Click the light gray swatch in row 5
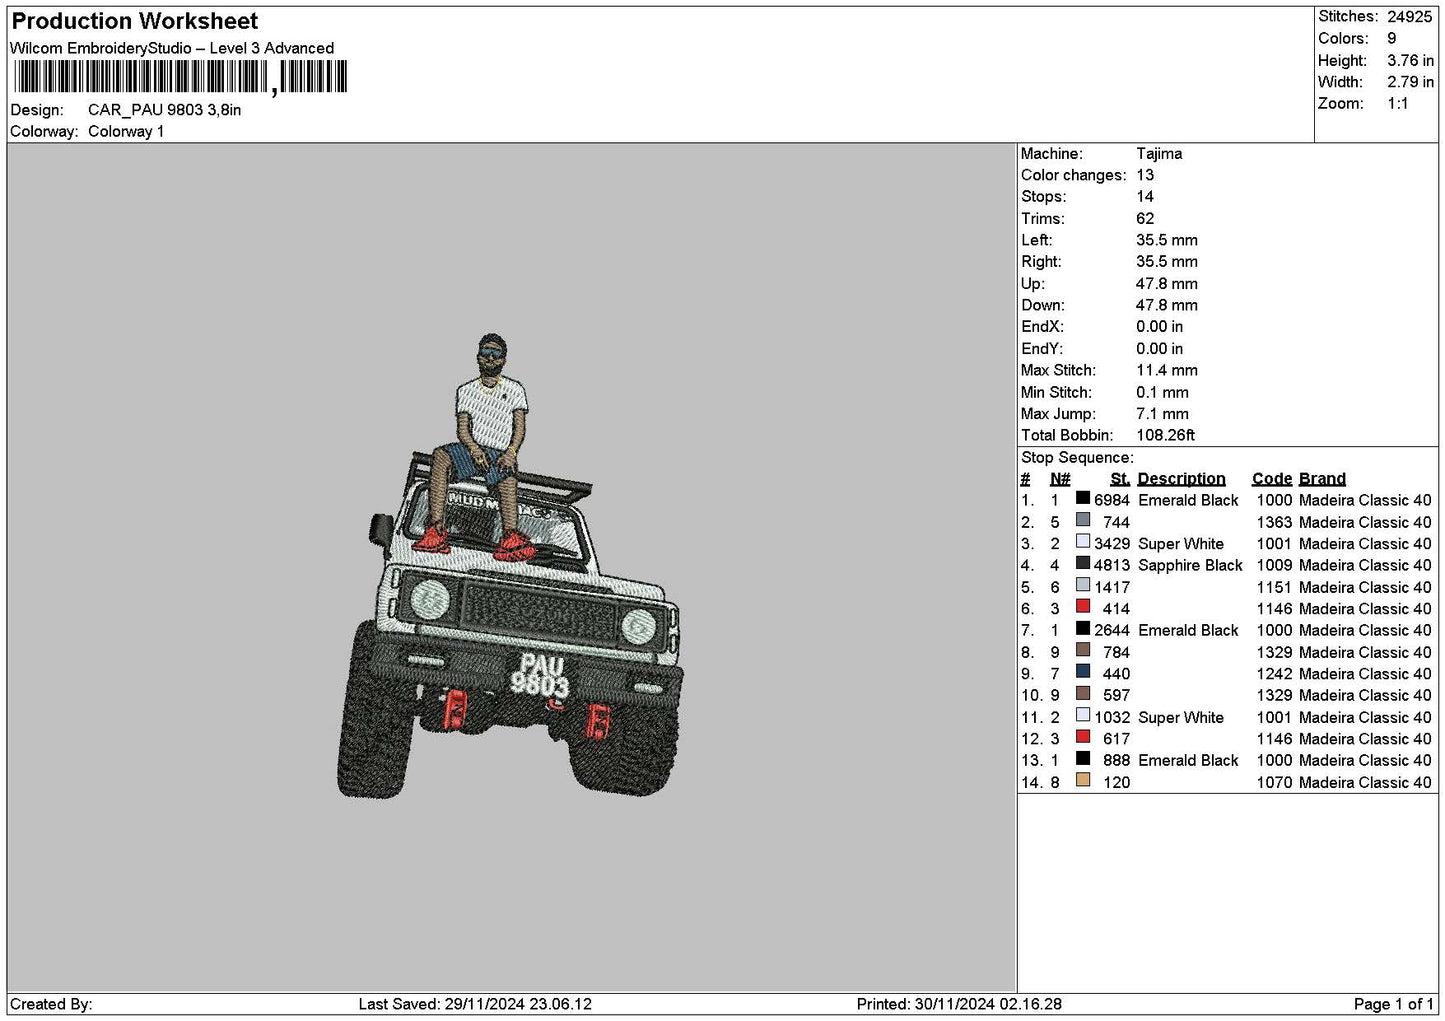The width and height of the screenshot is (1445, 1021). [x=1083, y=586]
